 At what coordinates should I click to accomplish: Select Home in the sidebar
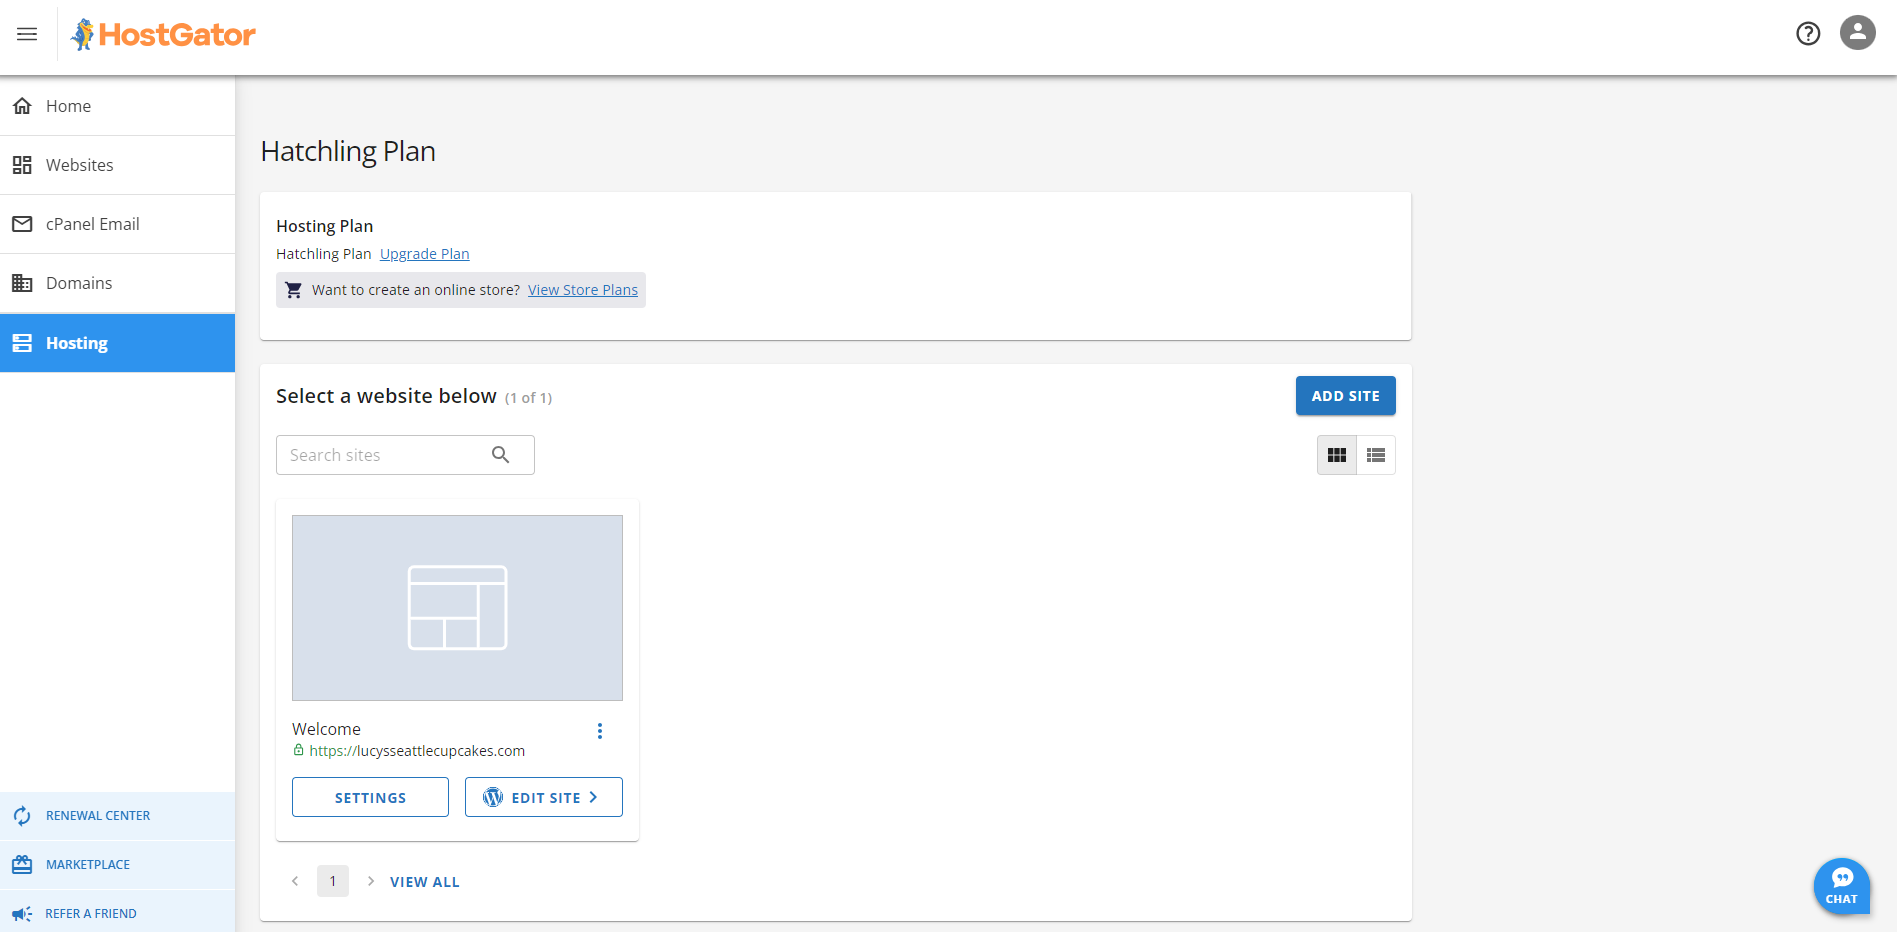point(68,105)
